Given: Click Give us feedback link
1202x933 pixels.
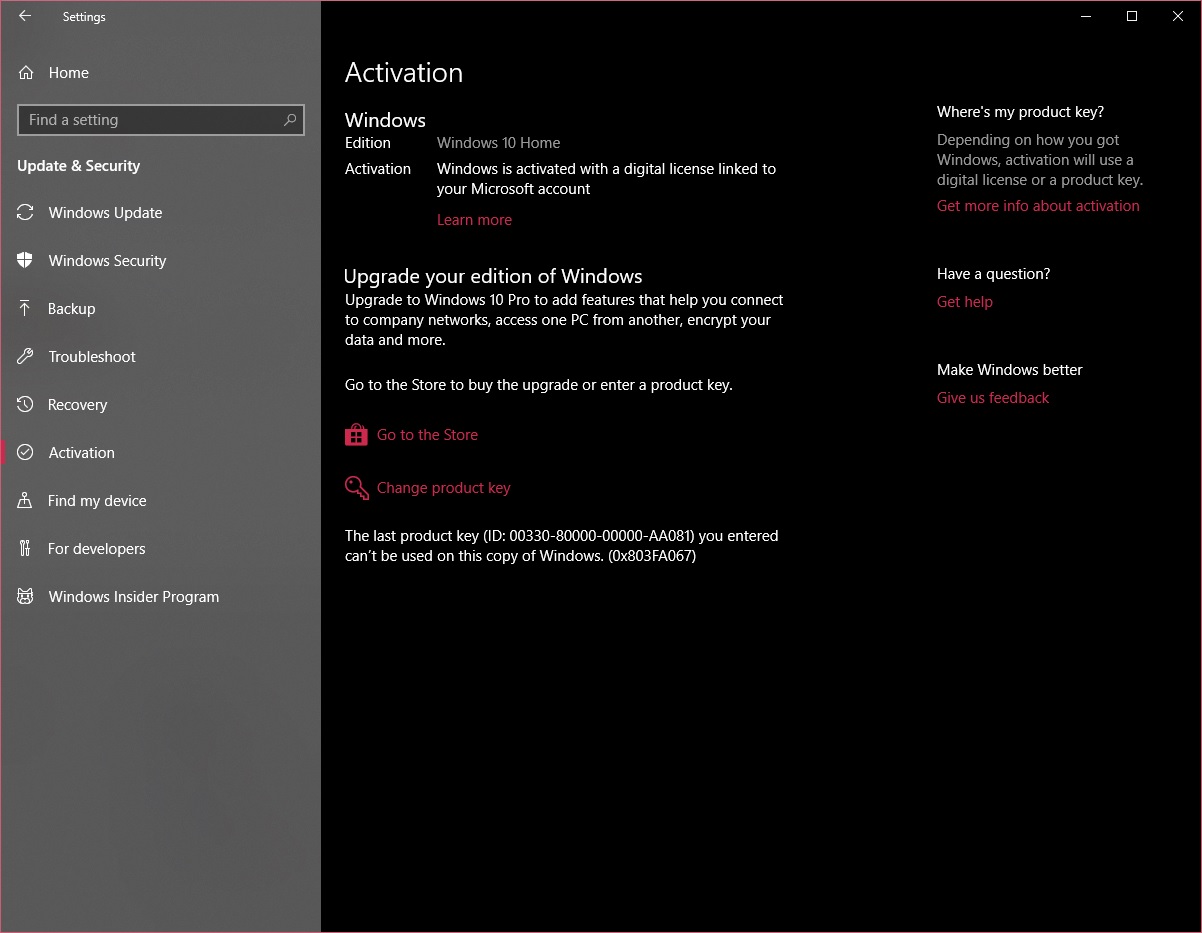Looking at the screenshot, I should point(993,398).
